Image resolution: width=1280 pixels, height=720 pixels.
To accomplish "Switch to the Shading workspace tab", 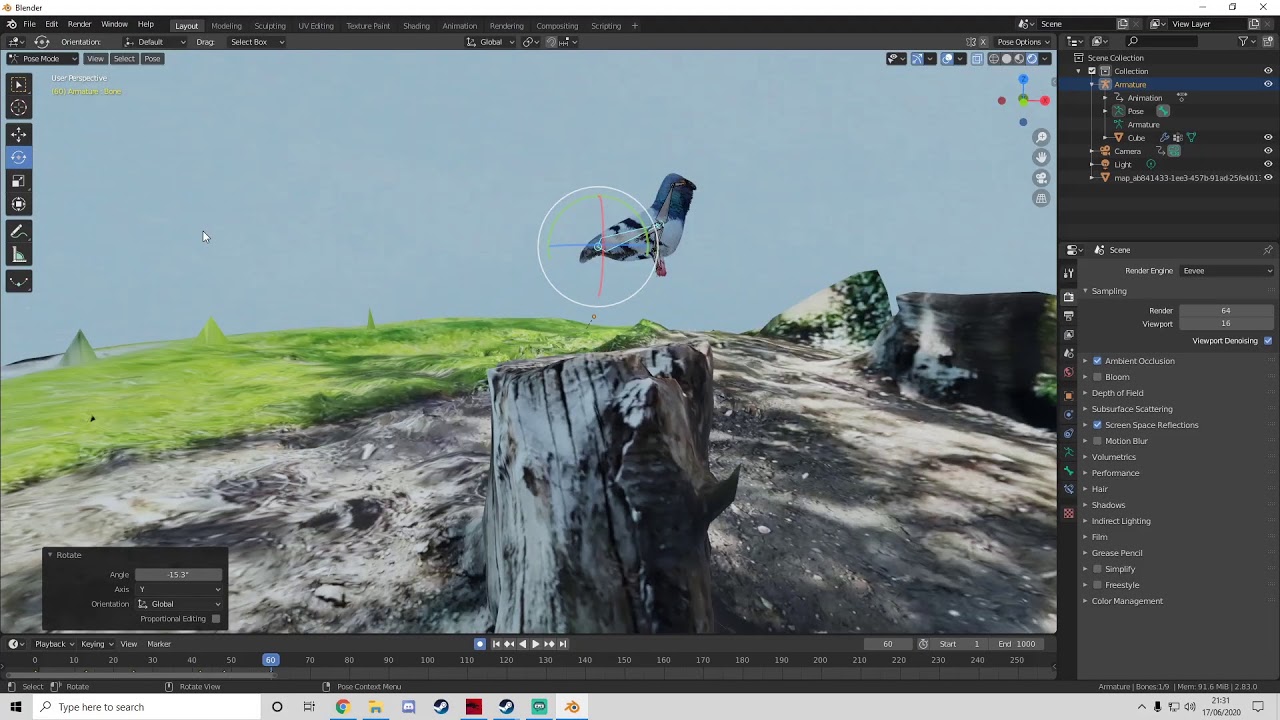I will (x=416, y=26).
